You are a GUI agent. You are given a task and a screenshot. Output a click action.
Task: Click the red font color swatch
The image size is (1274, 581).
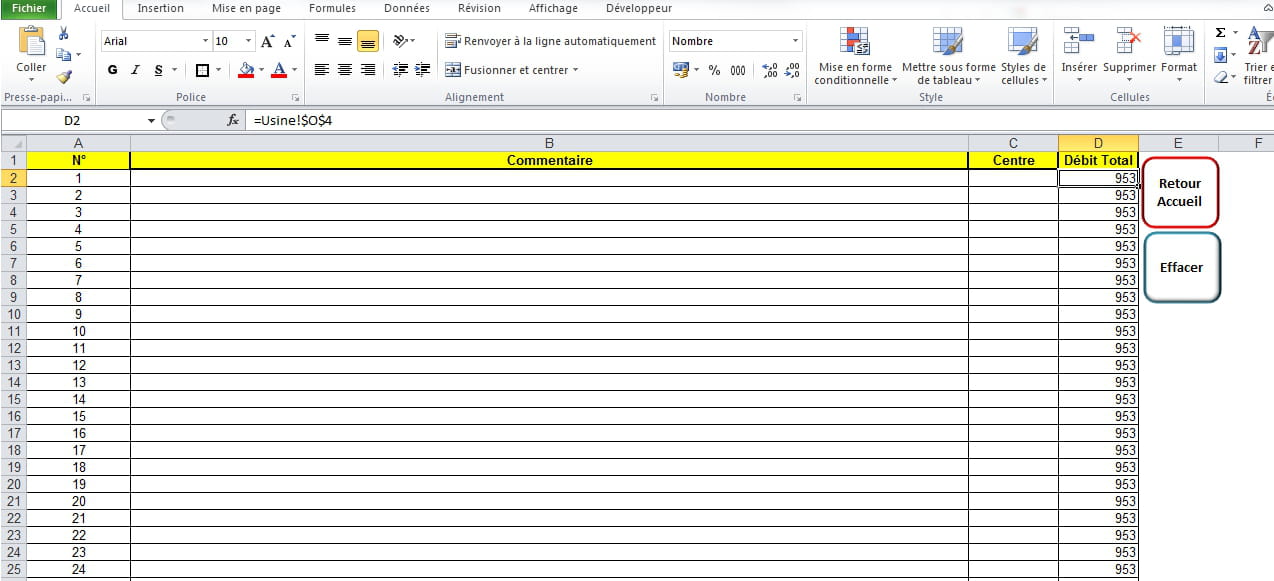coord(278,70)
